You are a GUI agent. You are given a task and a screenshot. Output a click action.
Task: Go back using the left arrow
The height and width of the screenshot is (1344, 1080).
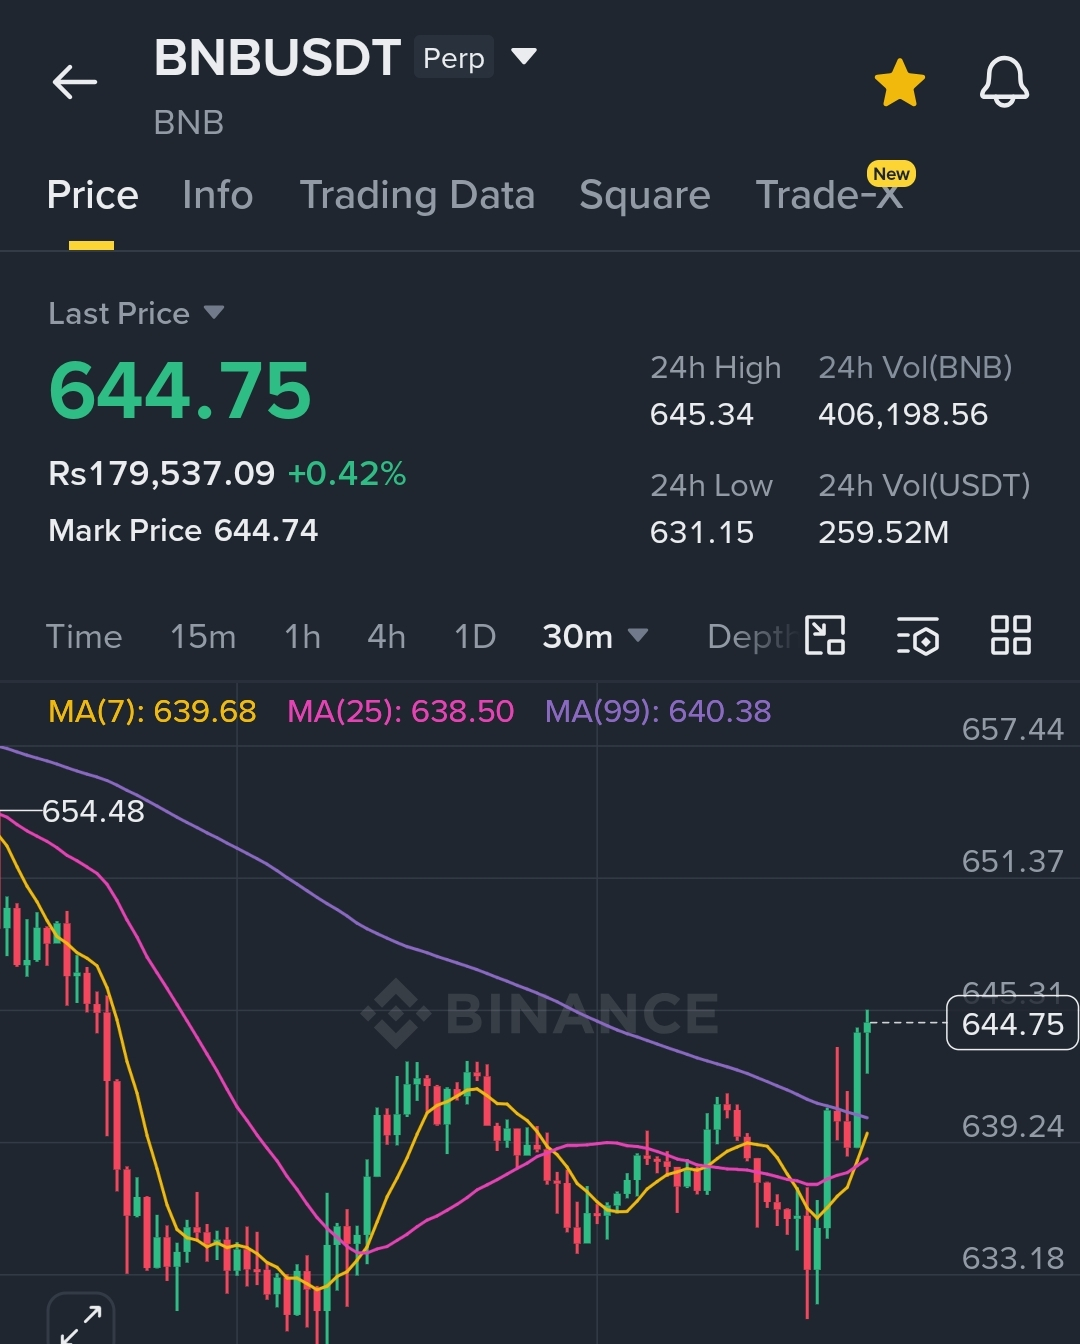click(x=75, y=82)
